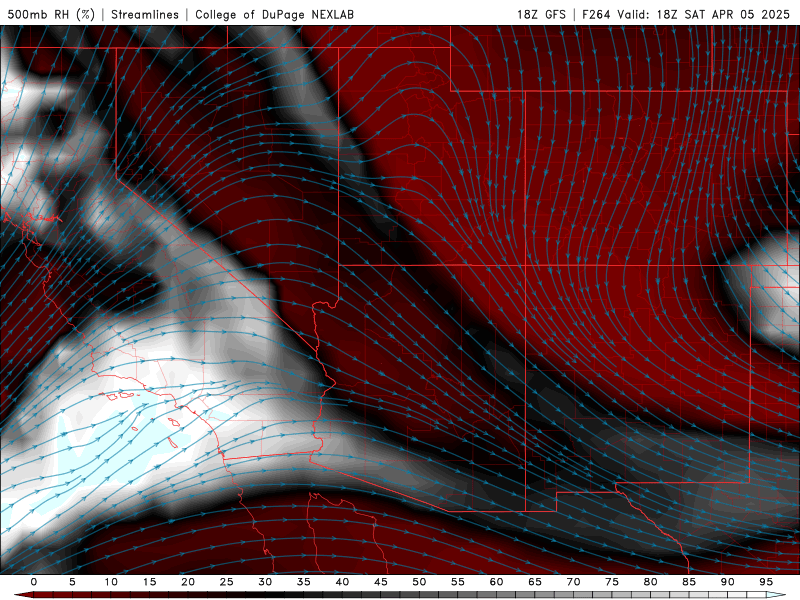Click the "F264" forecast hour text
This screenshot has width=800, height=600.
coord(596,14)
